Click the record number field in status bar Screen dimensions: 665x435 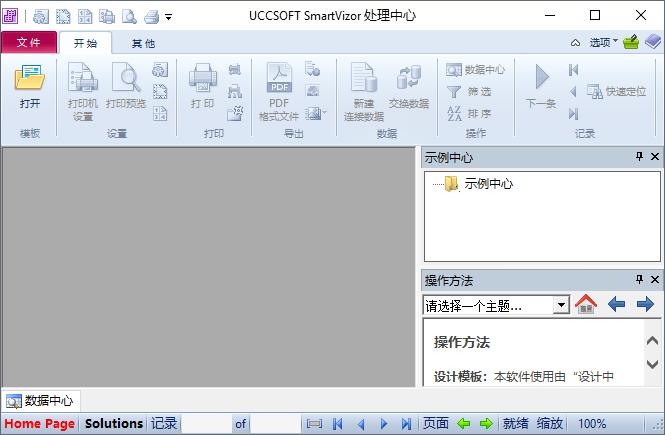[207, 424]
